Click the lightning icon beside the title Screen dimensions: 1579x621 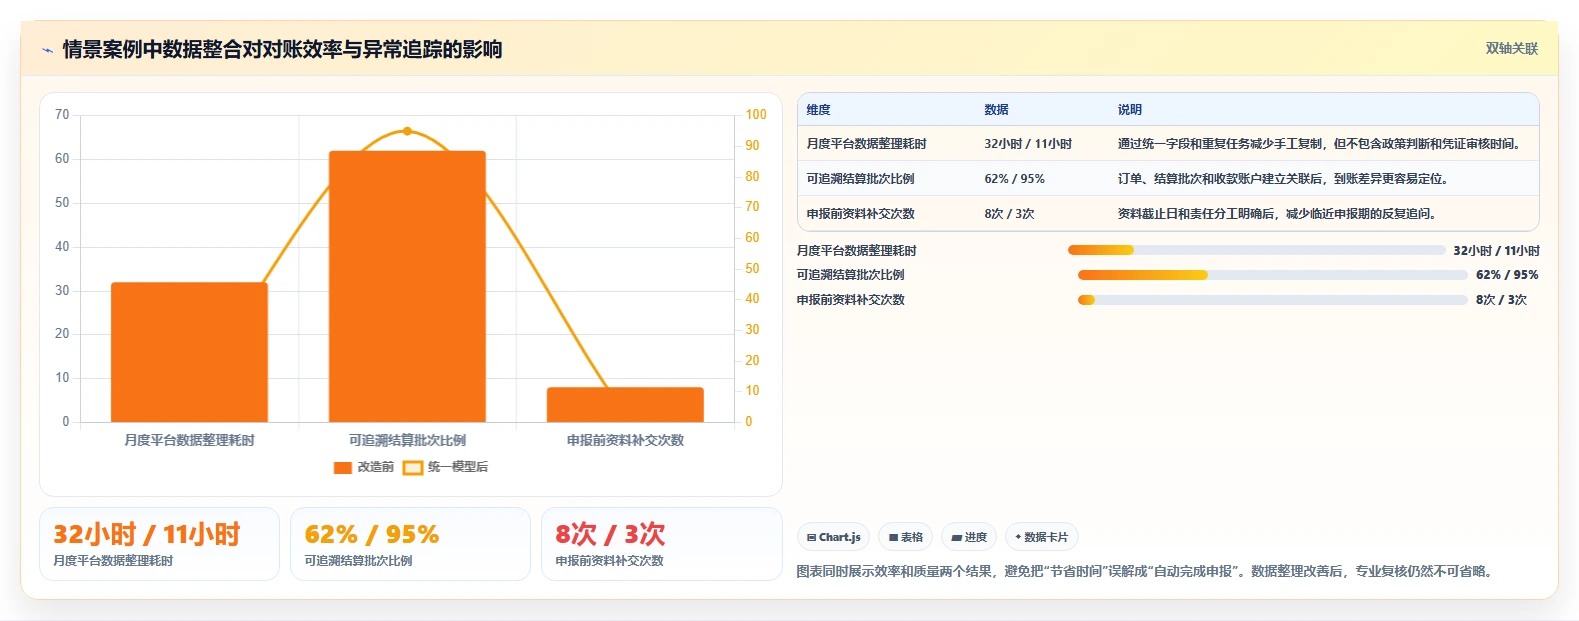click(x=47, y=50)
